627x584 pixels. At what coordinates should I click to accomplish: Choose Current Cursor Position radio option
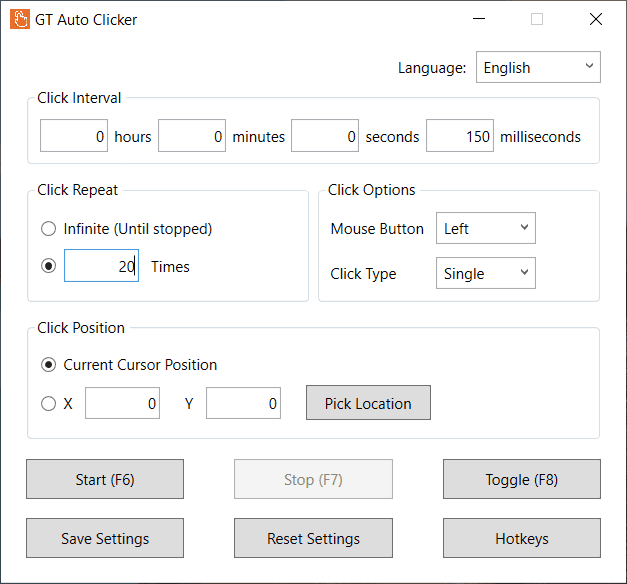pyautogui.click(x=48, y=364)
